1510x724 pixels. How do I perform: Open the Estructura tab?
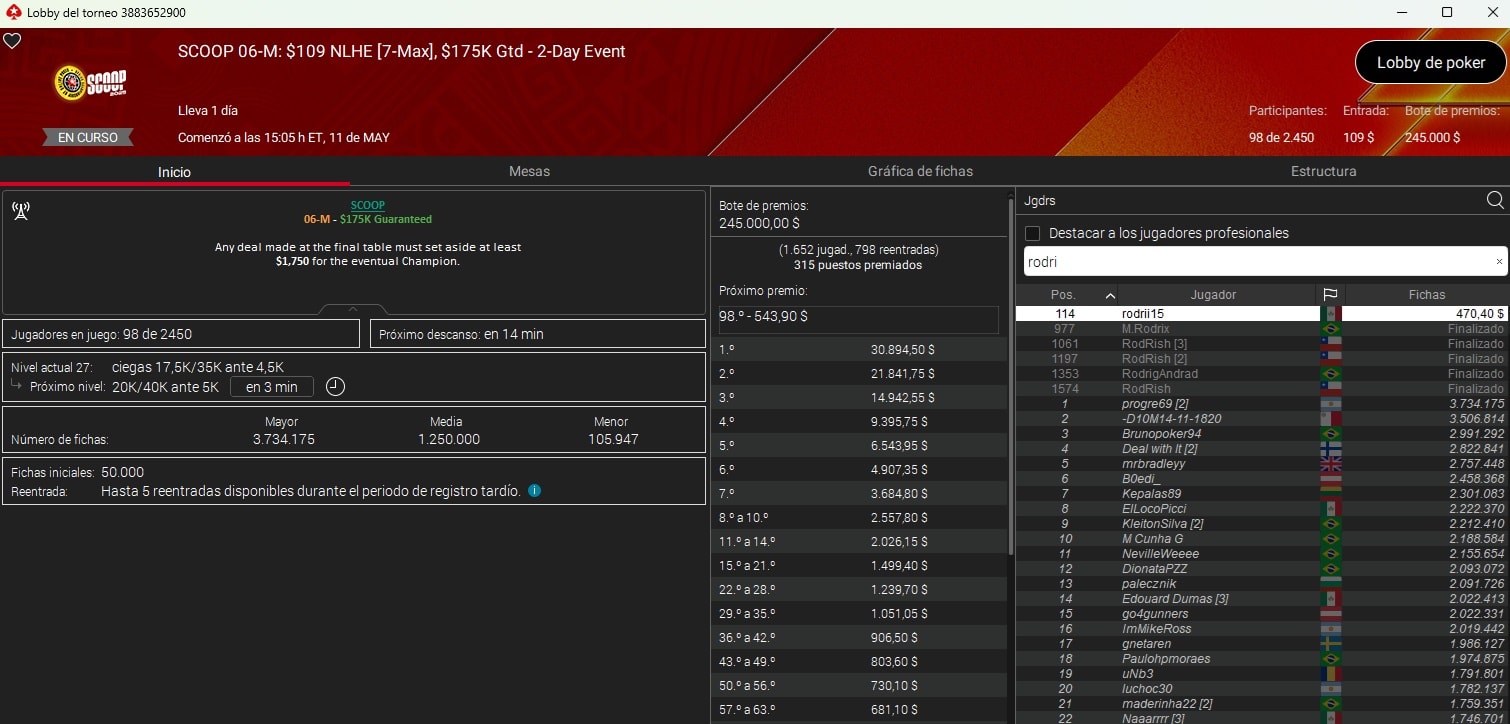pos(1323,171)
